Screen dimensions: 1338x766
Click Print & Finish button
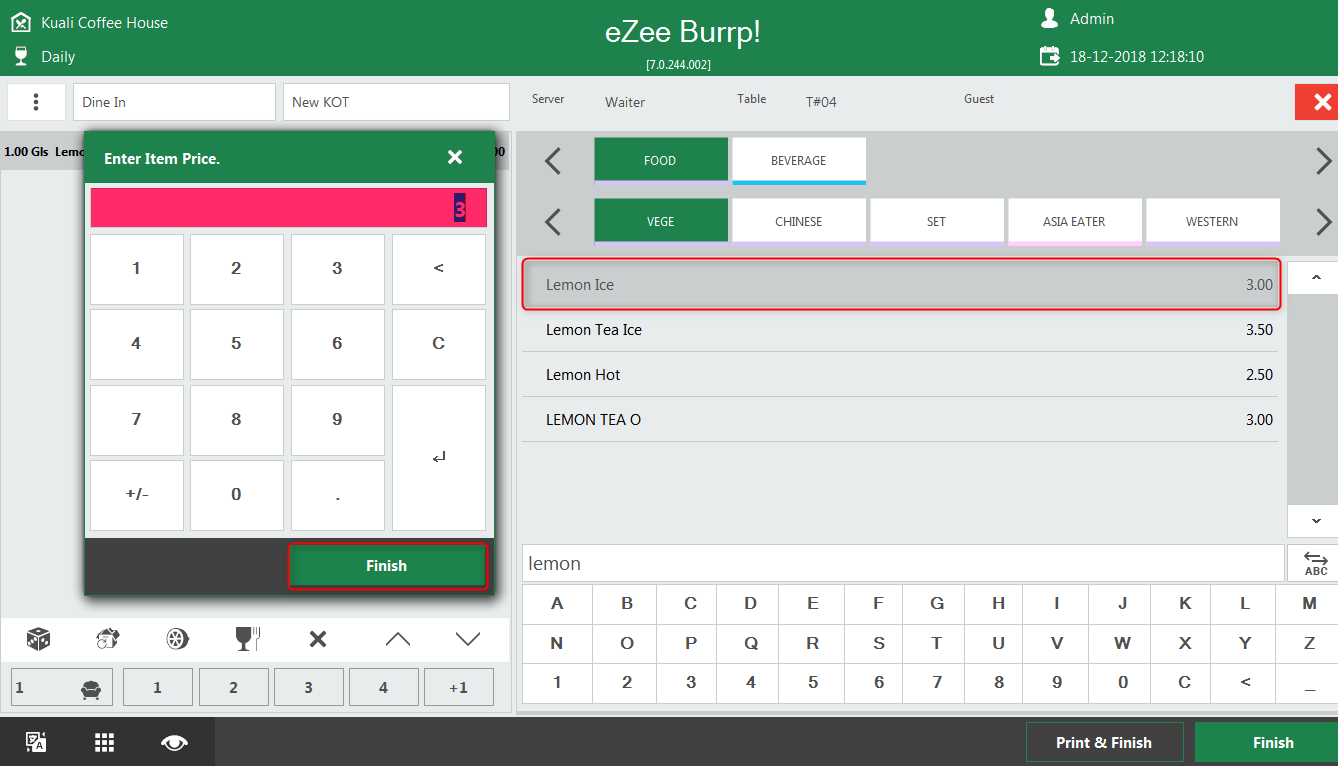pyautogui.click(x=1104, y=743)
